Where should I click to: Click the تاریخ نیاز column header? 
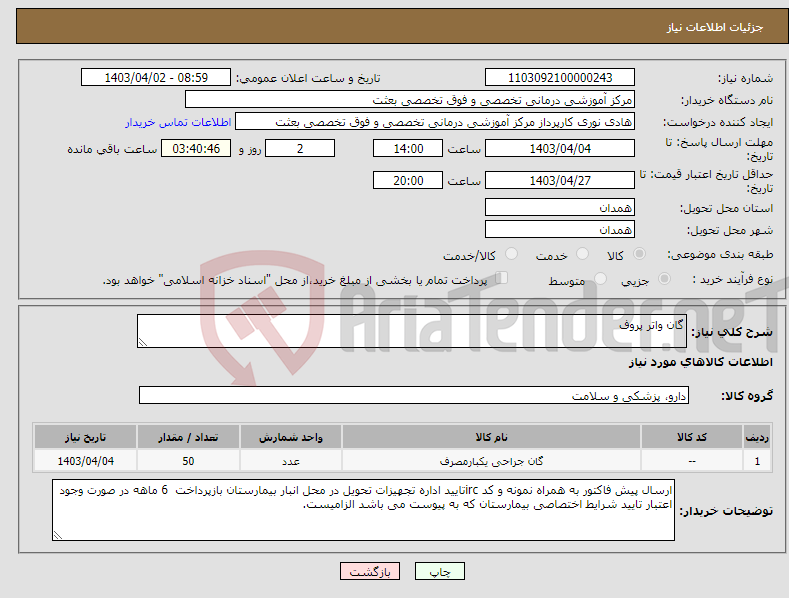click(x=86, y=437)
